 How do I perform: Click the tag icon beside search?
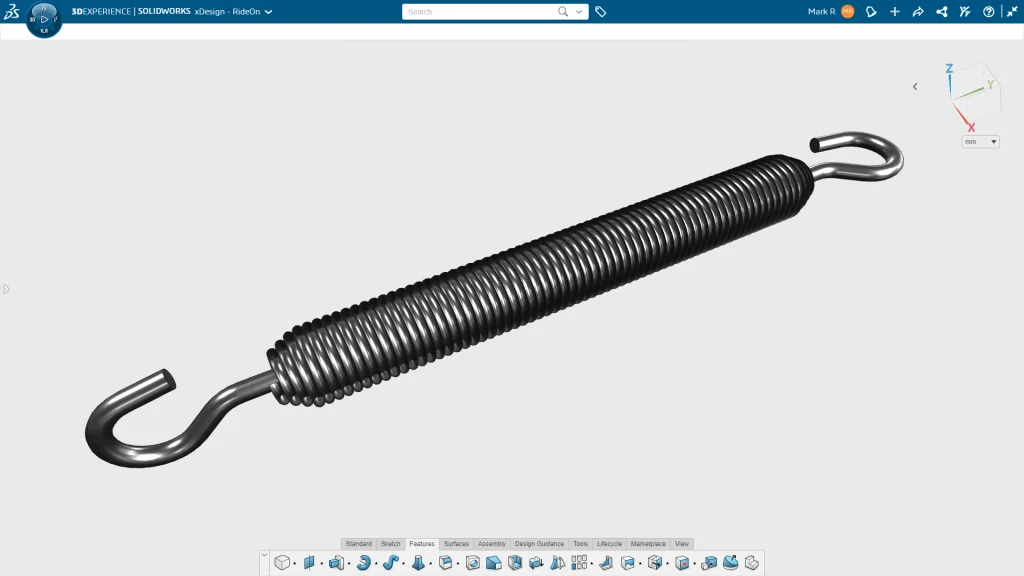[601, 12]
